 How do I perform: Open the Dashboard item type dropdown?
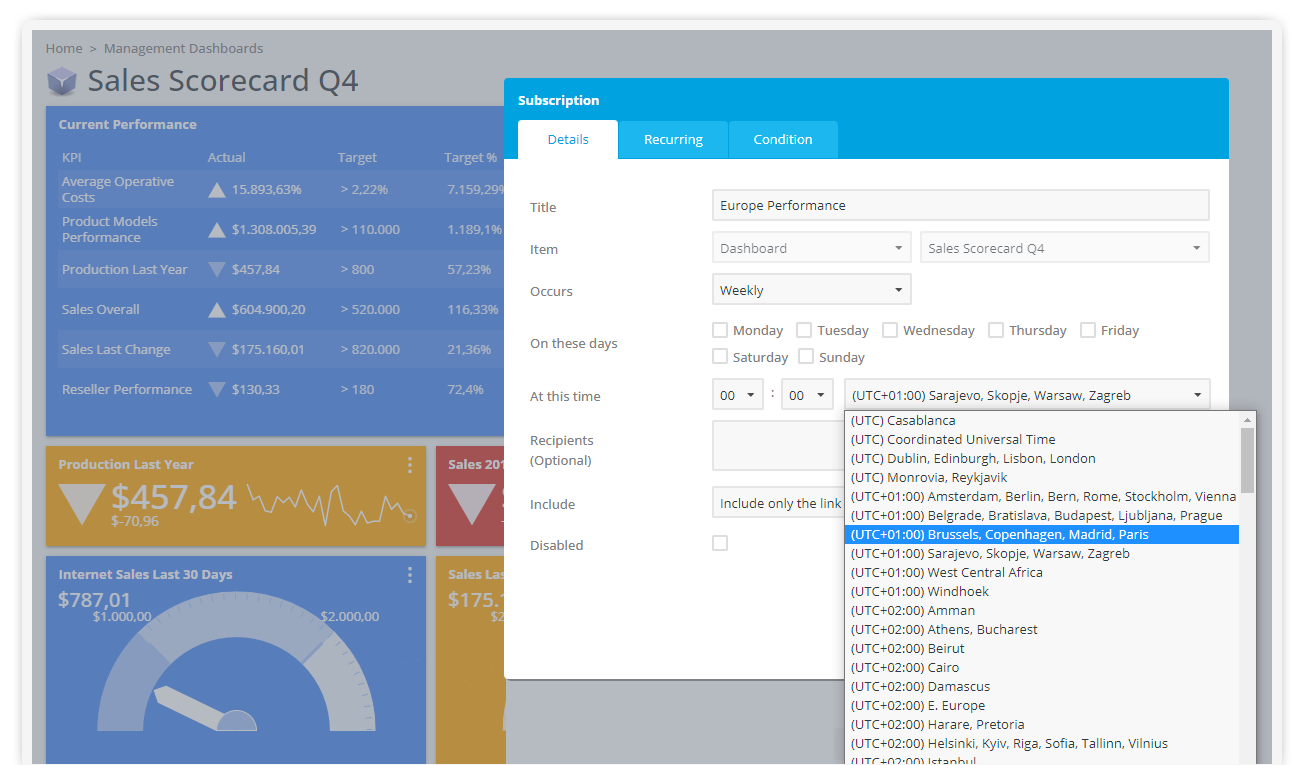812,248
